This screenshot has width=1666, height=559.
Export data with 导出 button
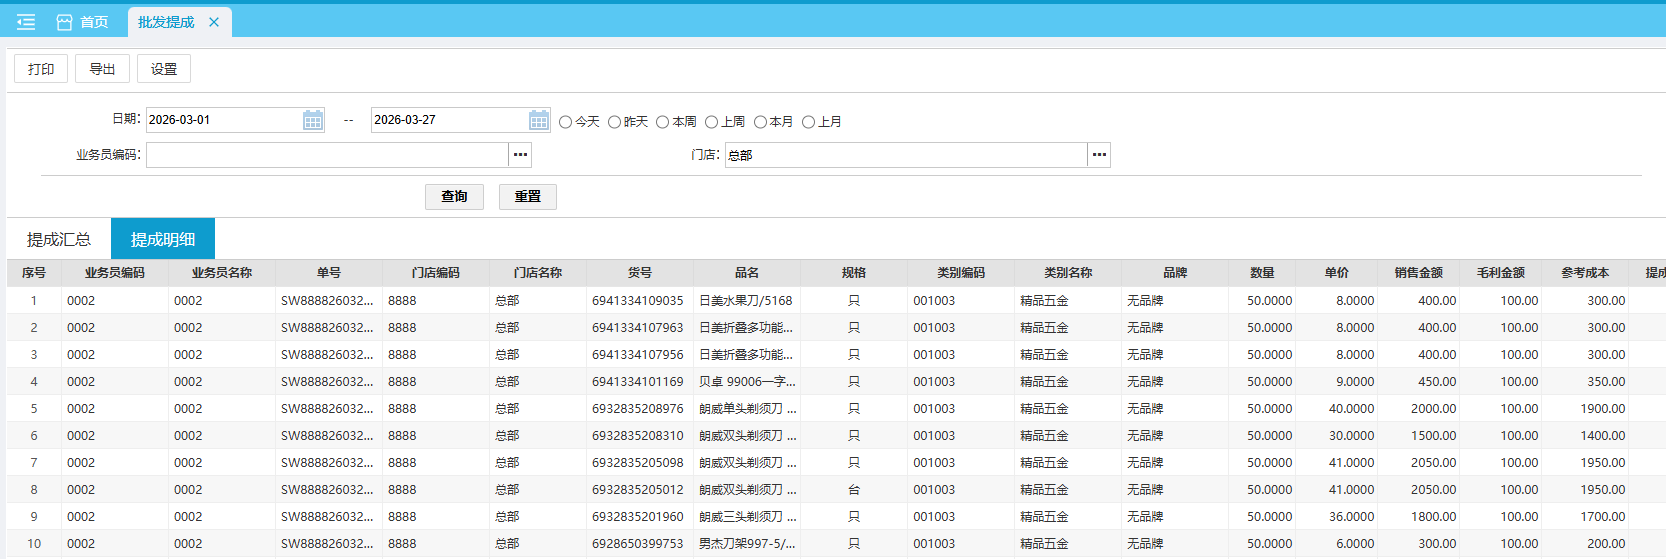102,69
